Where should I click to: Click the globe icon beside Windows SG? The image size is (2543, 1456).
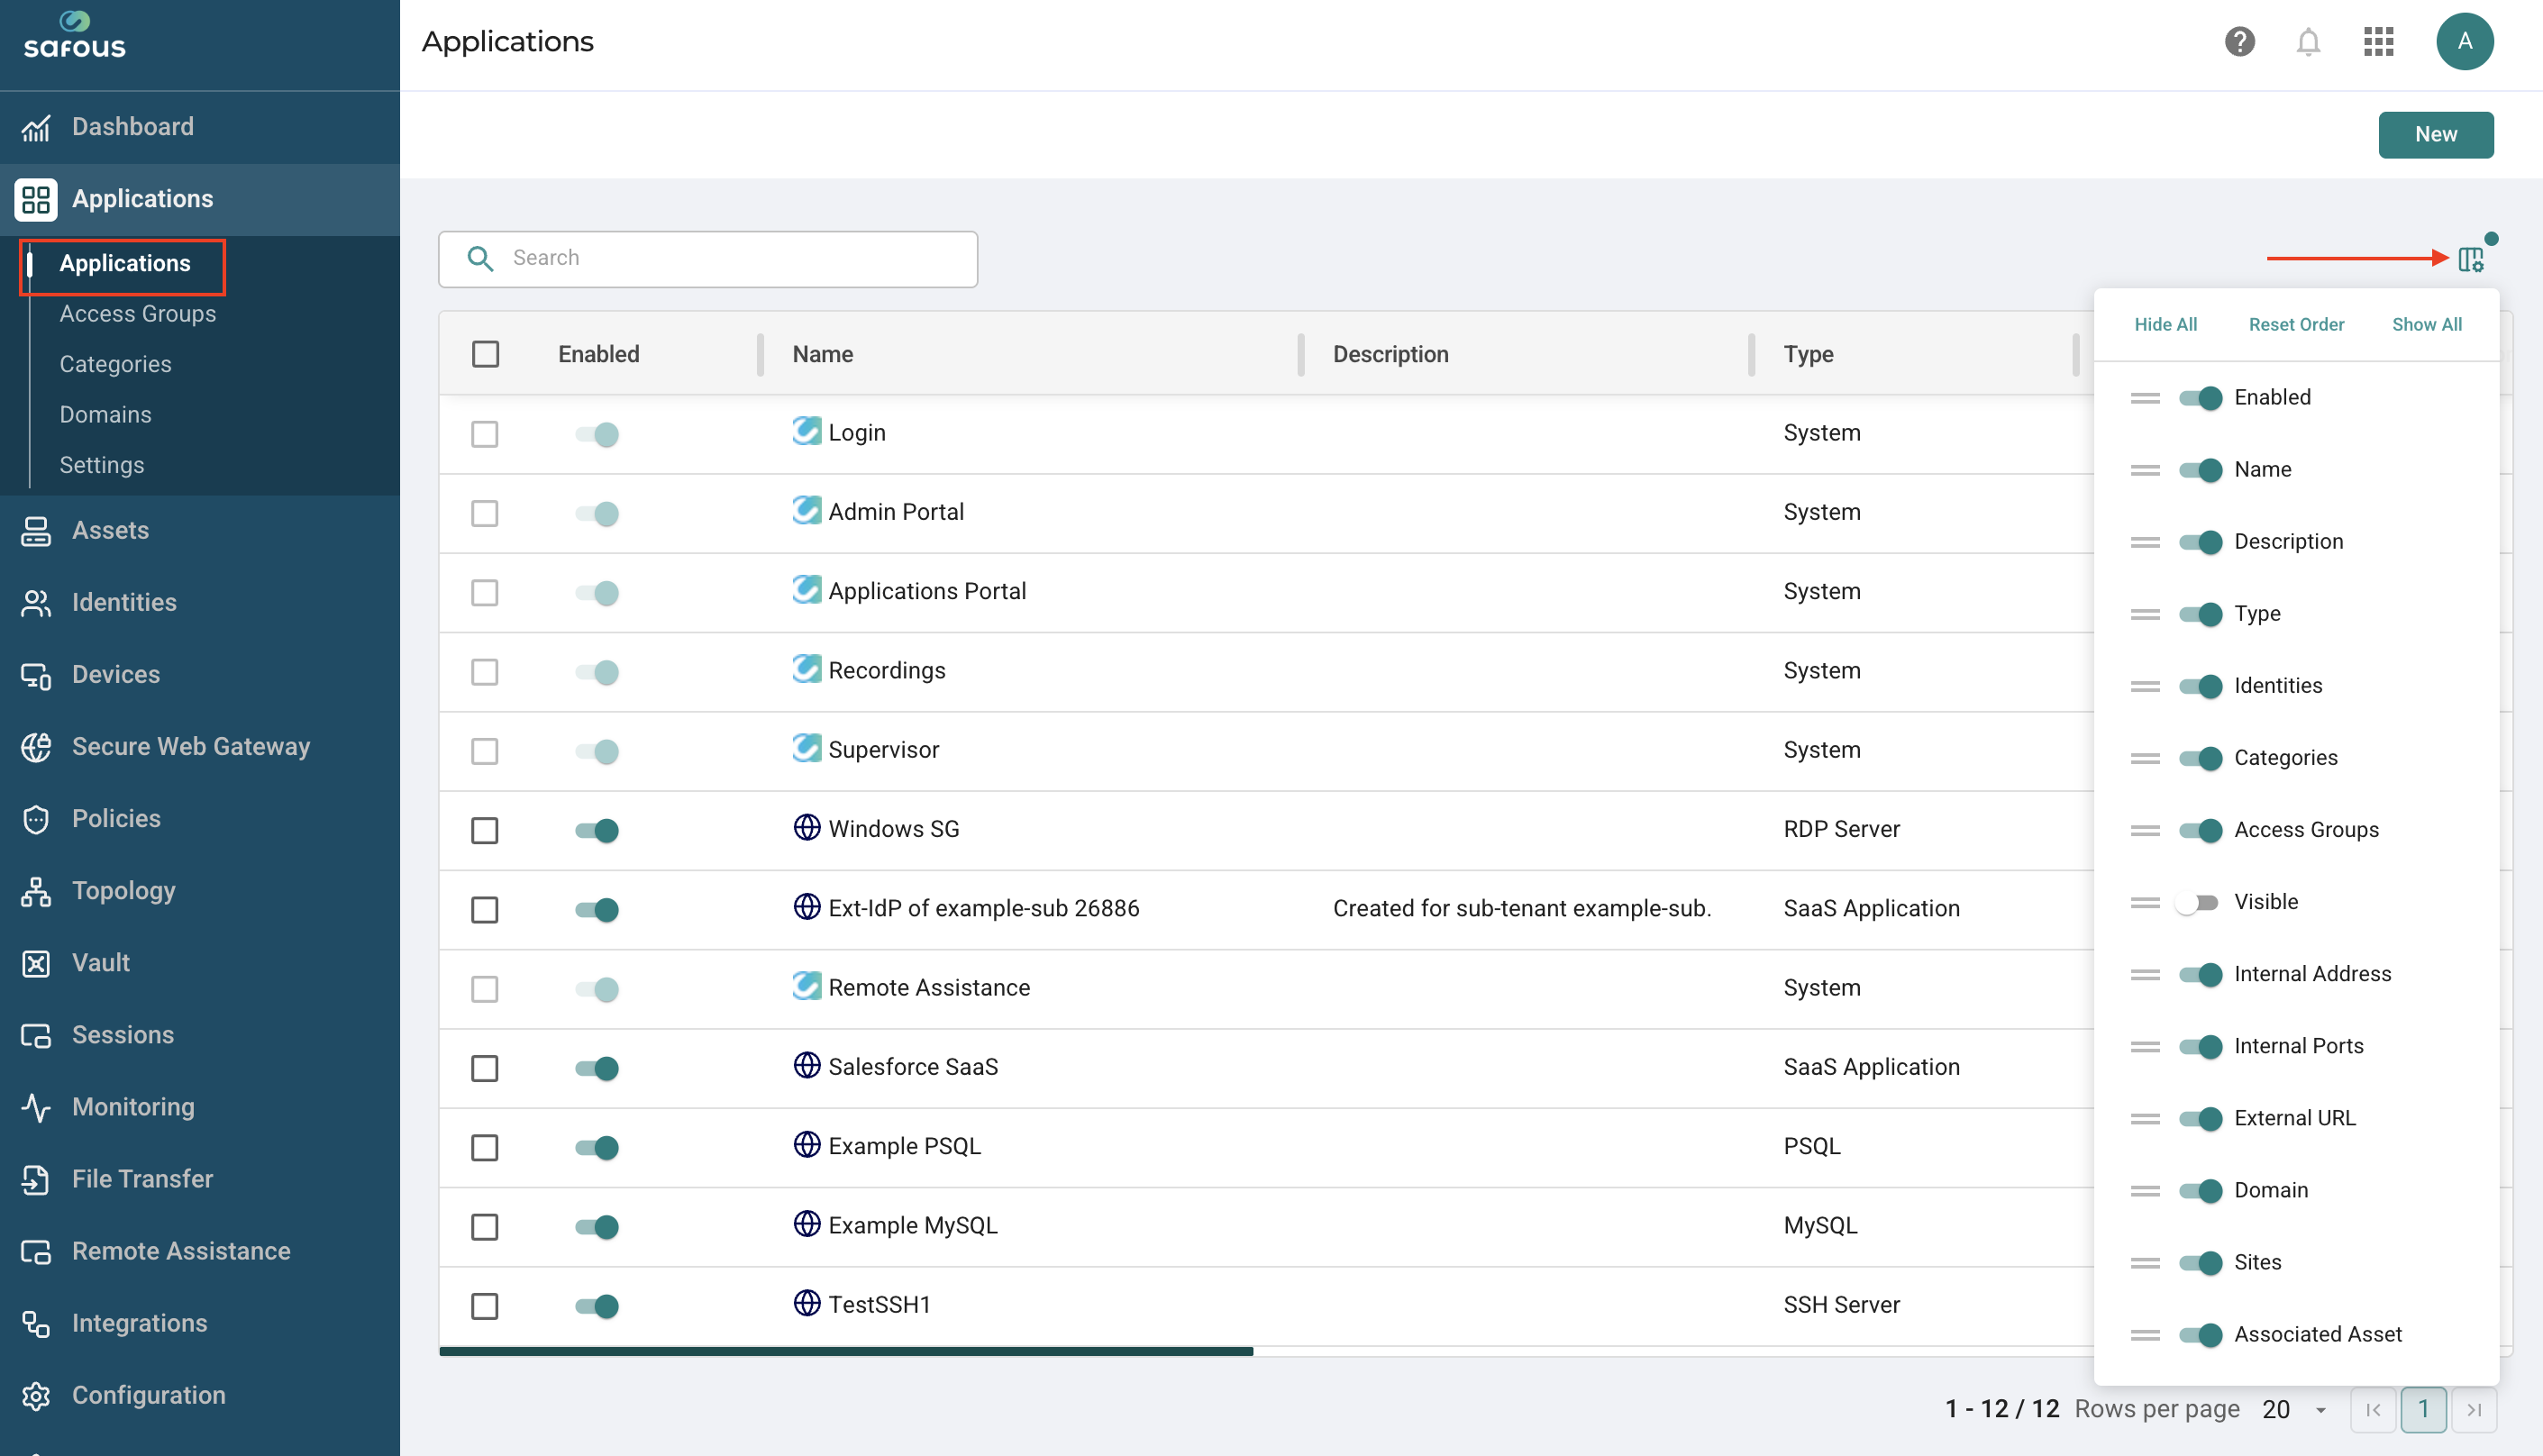806,828
